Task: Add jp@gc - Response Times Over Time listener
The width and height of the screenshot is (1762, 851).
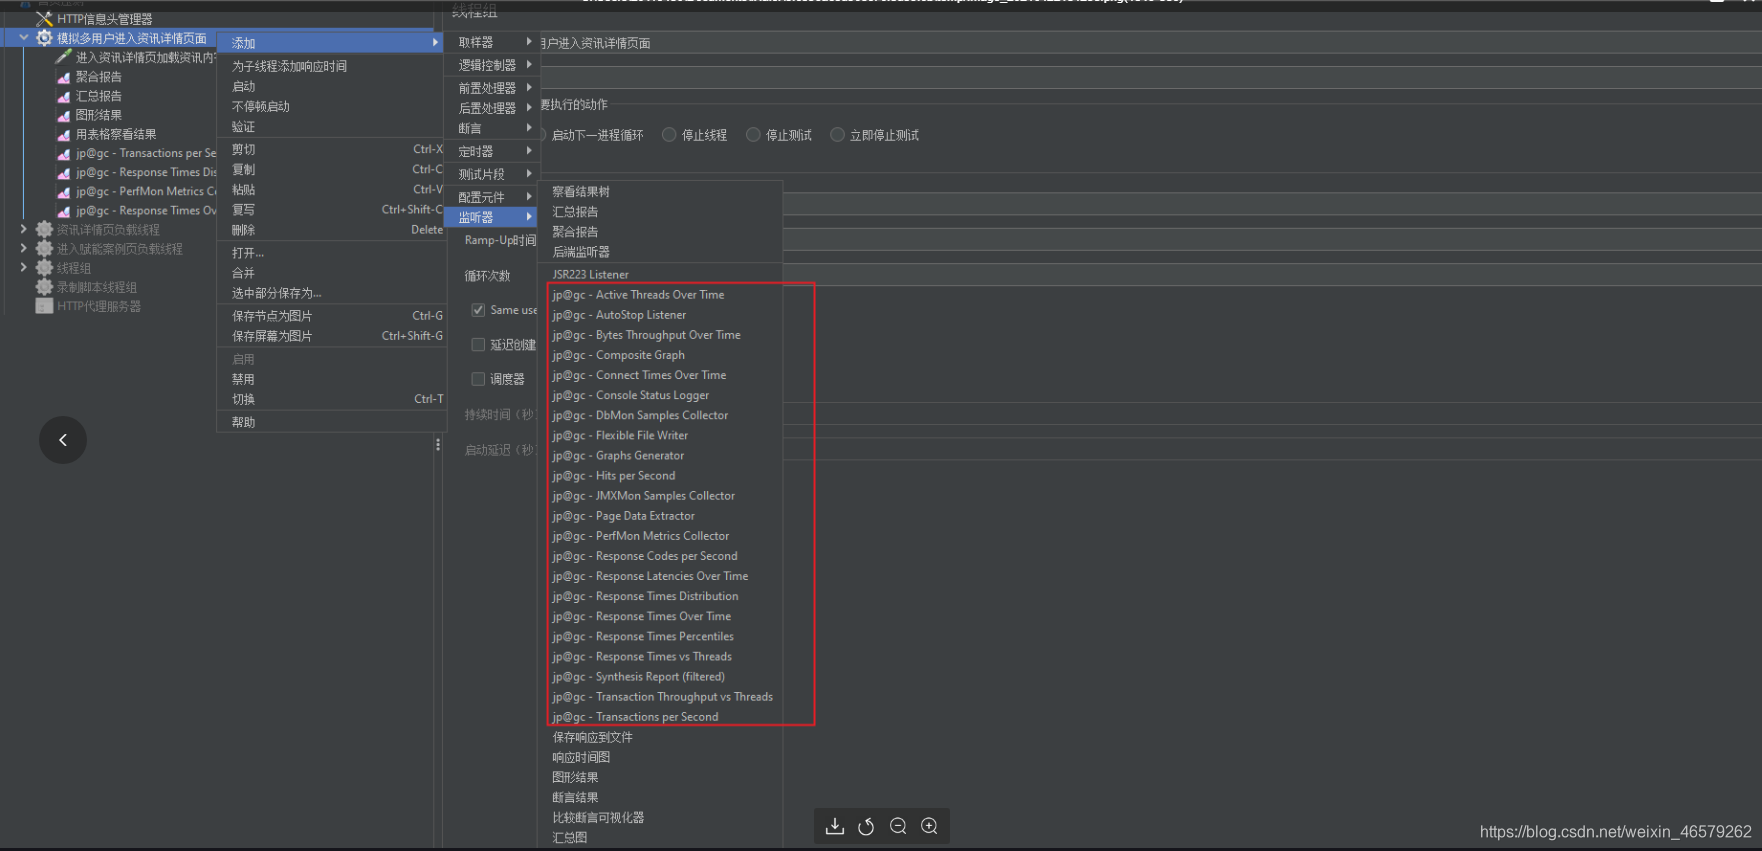Action: point(661,616)
